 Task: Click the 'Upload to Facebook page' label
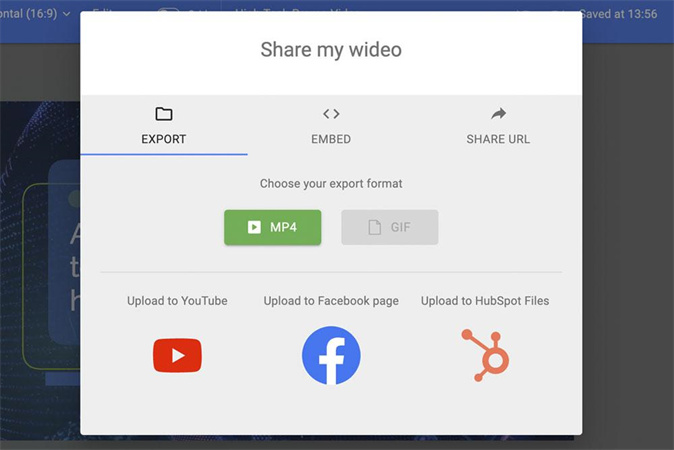[x=331, y=301]
